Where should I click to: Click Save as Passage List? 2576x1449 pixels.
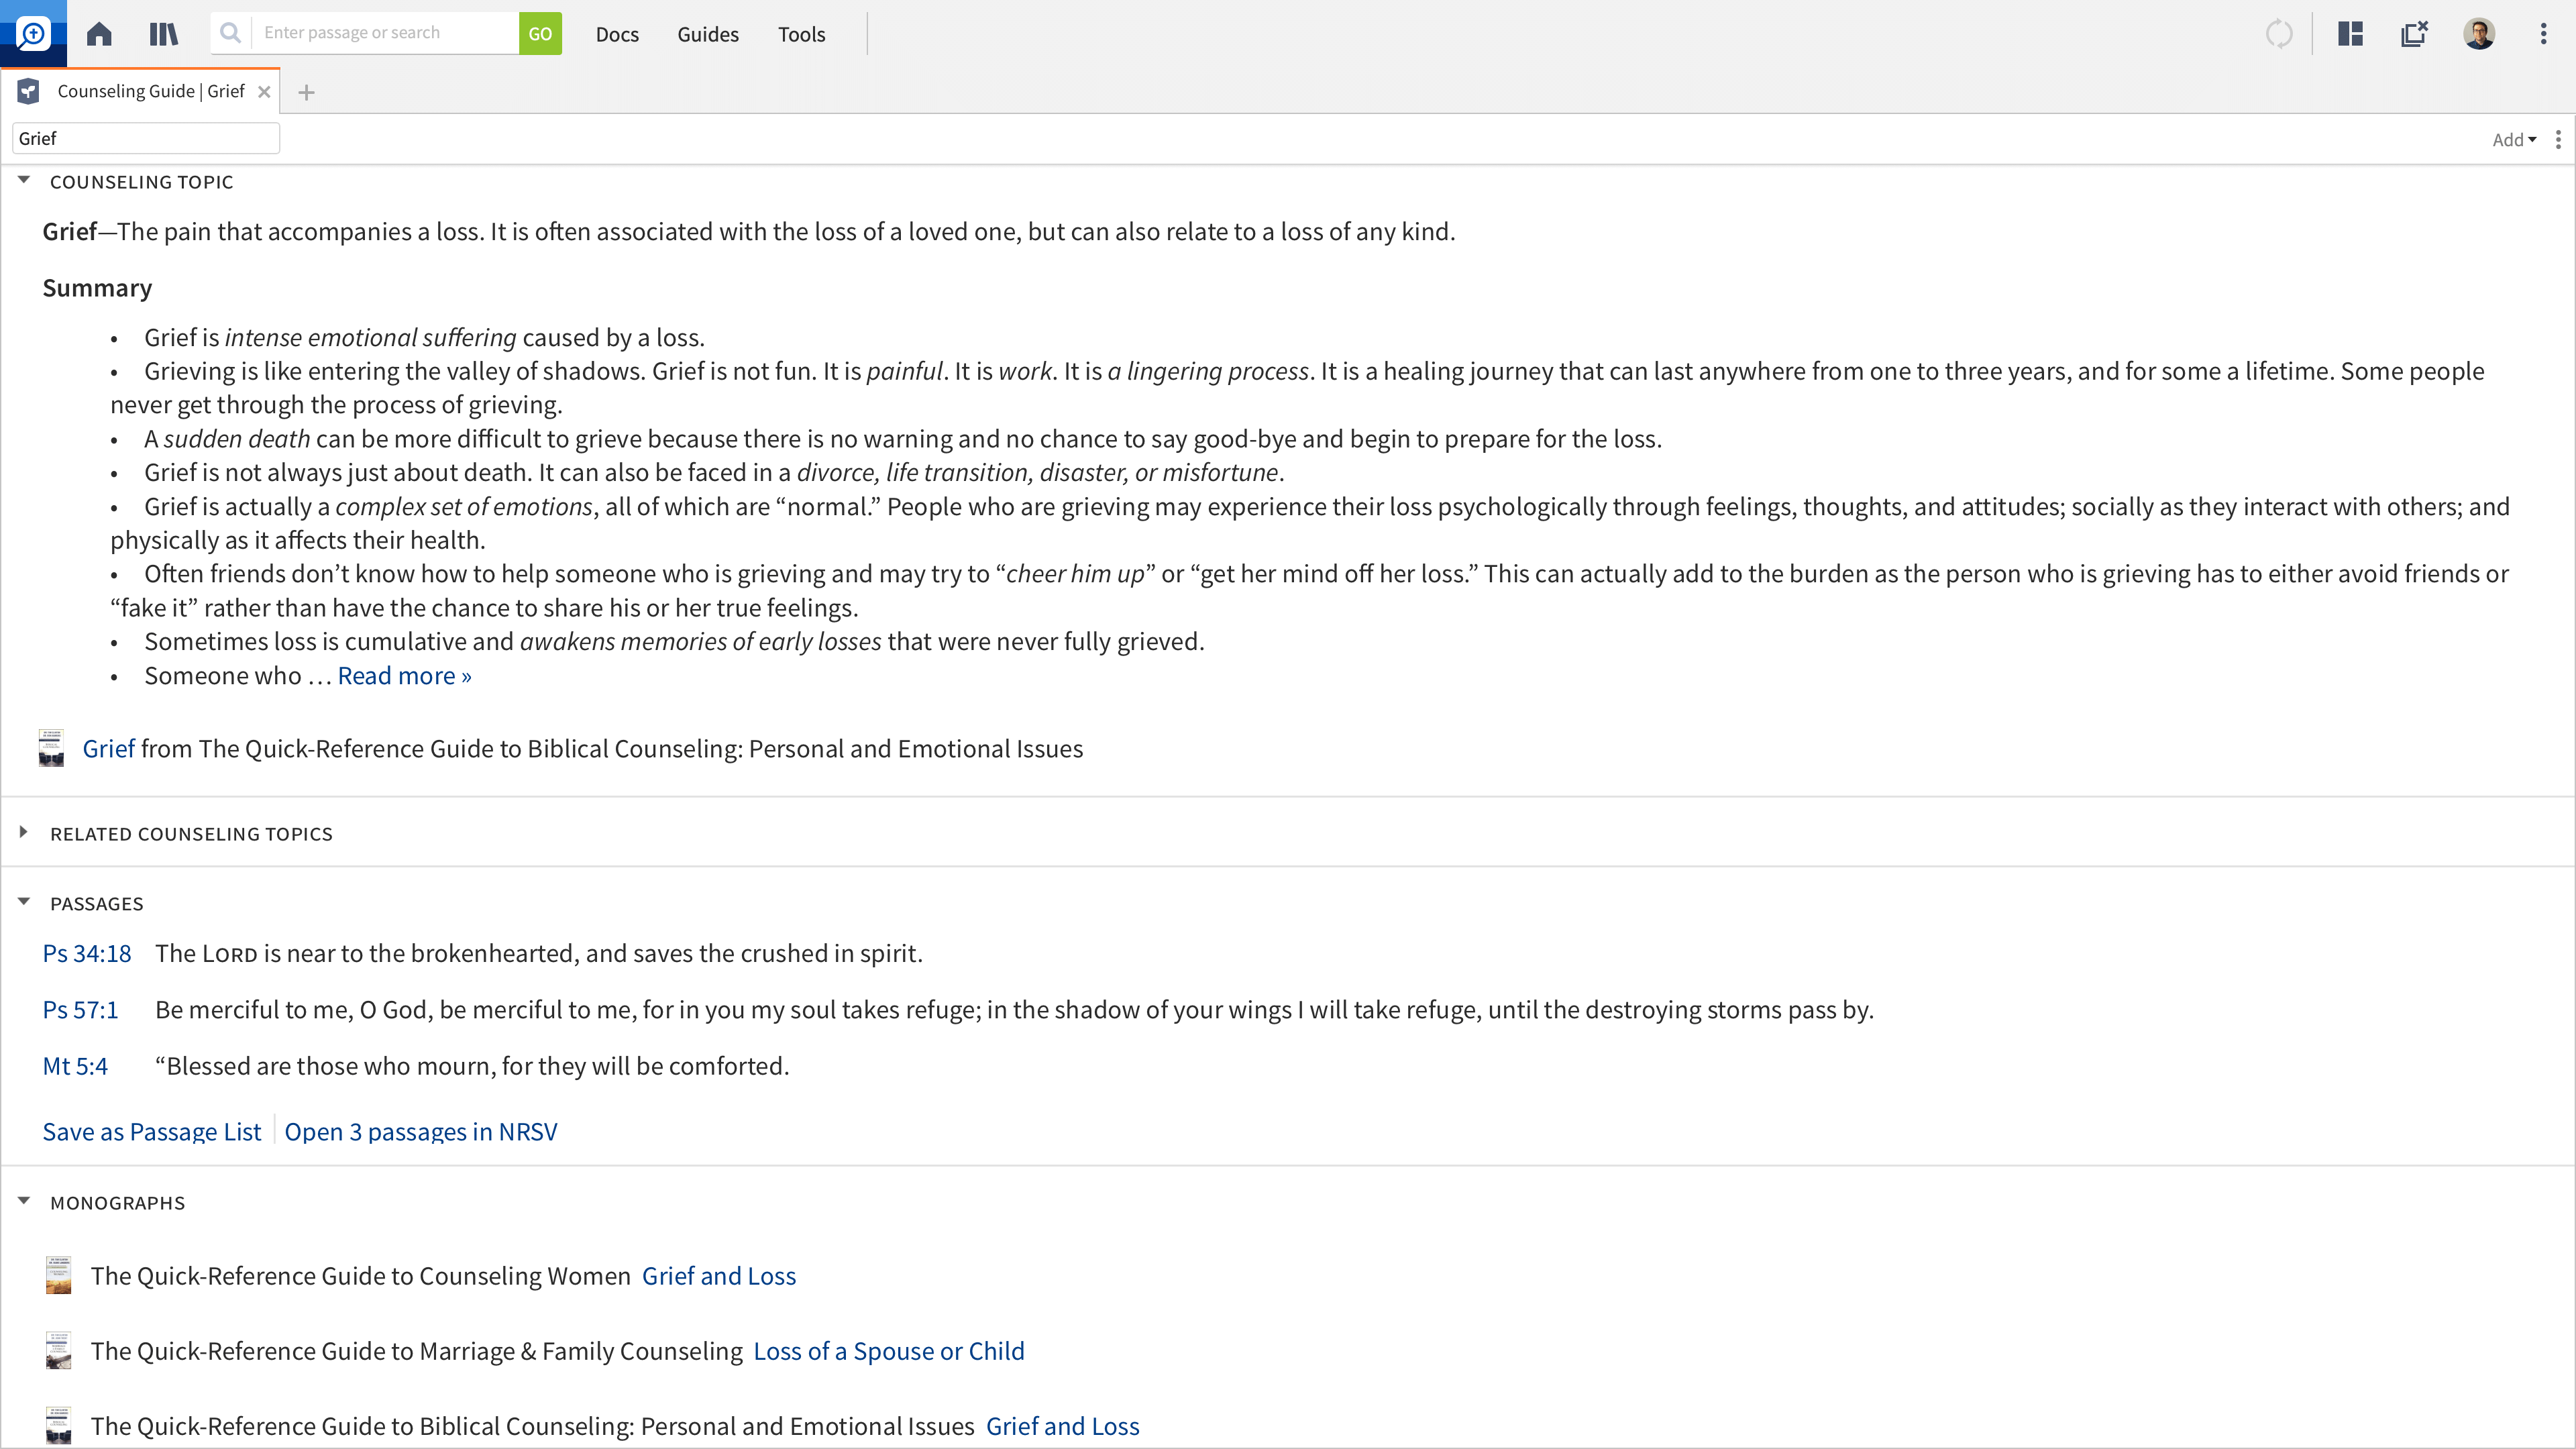pos(151,1132)
